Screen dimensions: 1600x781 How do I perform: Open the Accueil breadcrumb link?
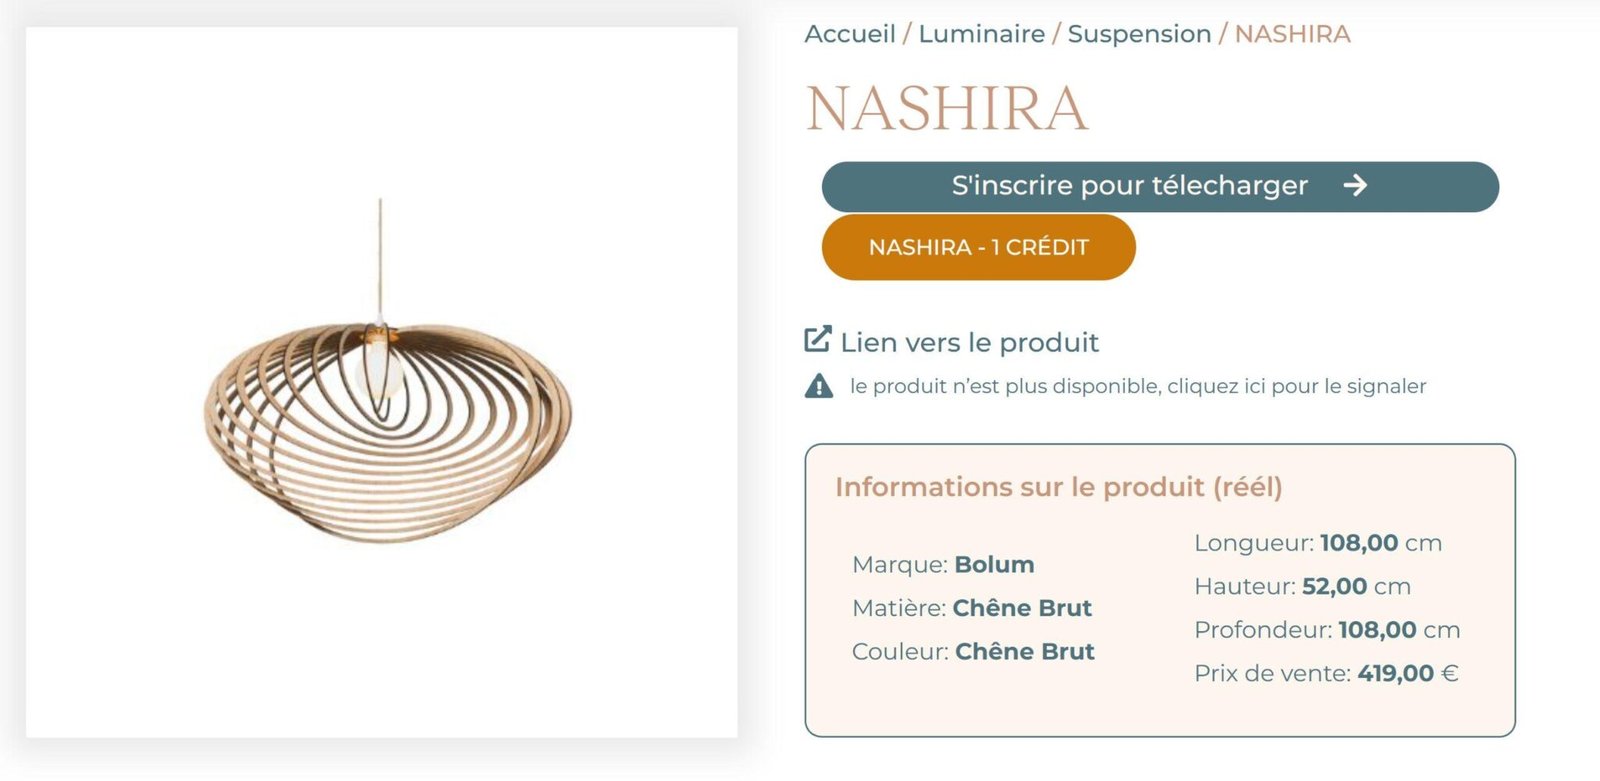click(x=850, y=34)
